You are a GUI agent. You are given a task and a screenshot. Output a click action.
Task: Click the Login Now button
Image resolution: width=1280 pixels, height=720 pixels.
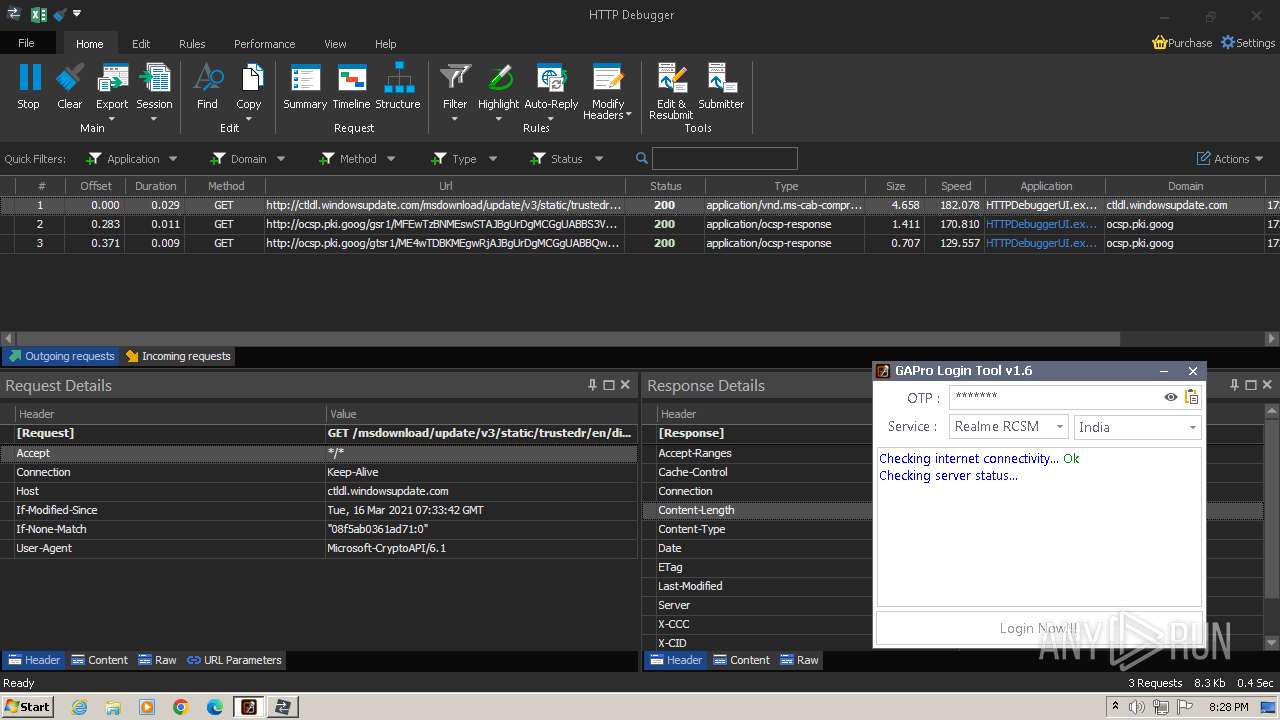1039,628
